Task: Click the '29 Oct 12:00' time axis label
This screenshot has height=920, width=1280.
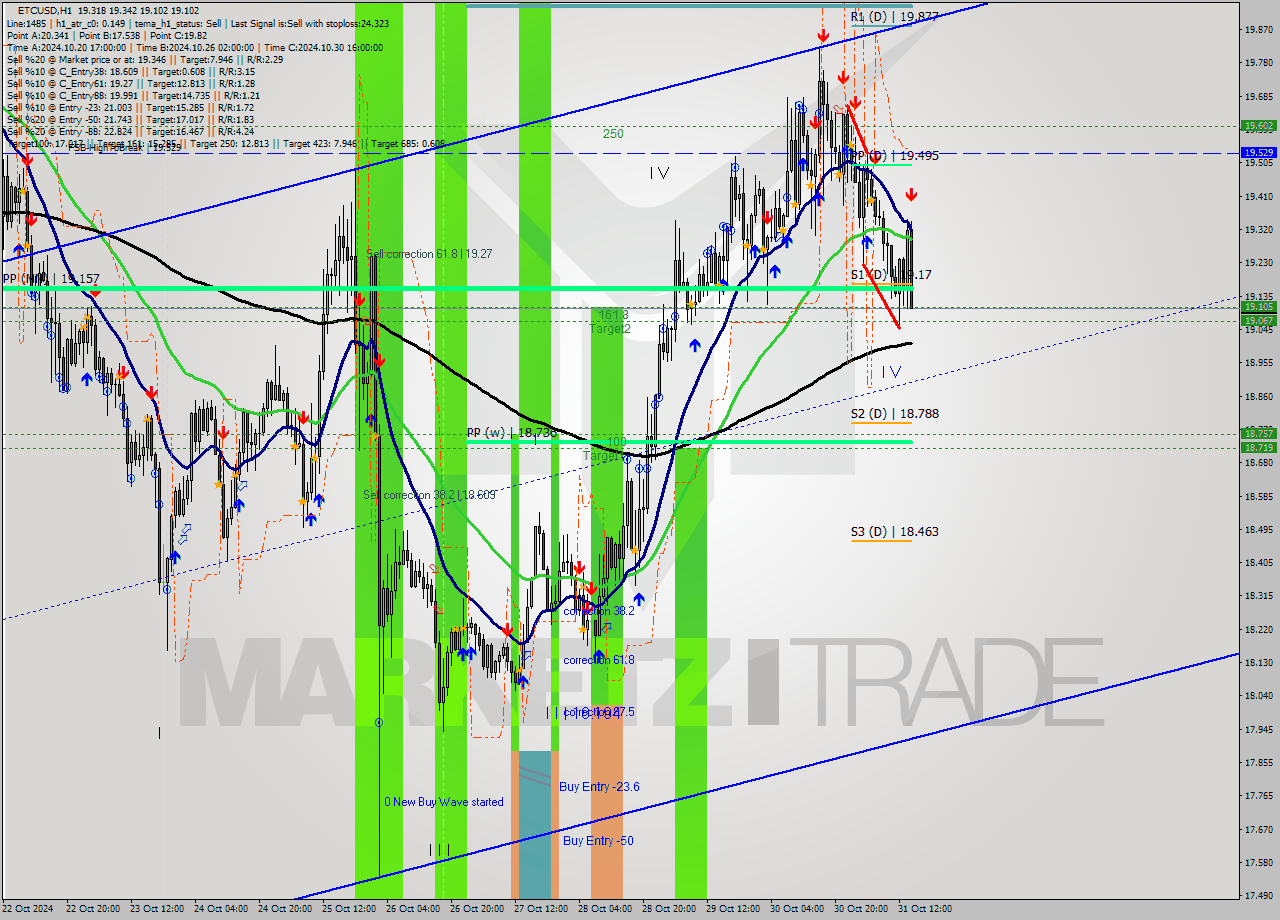Action: 735,909
